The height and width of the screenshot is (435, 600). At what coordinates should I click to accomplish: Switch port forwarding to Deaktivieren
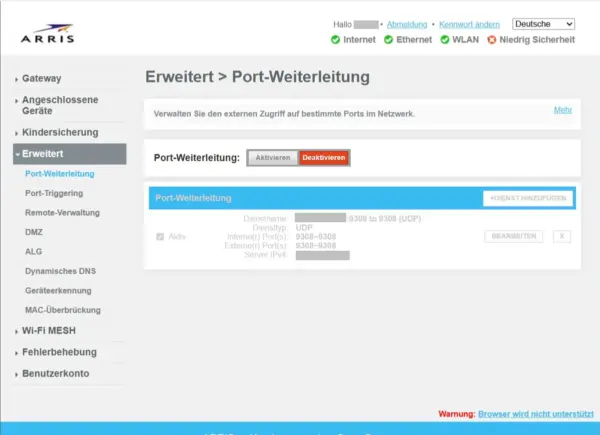(x=324, y=158)
